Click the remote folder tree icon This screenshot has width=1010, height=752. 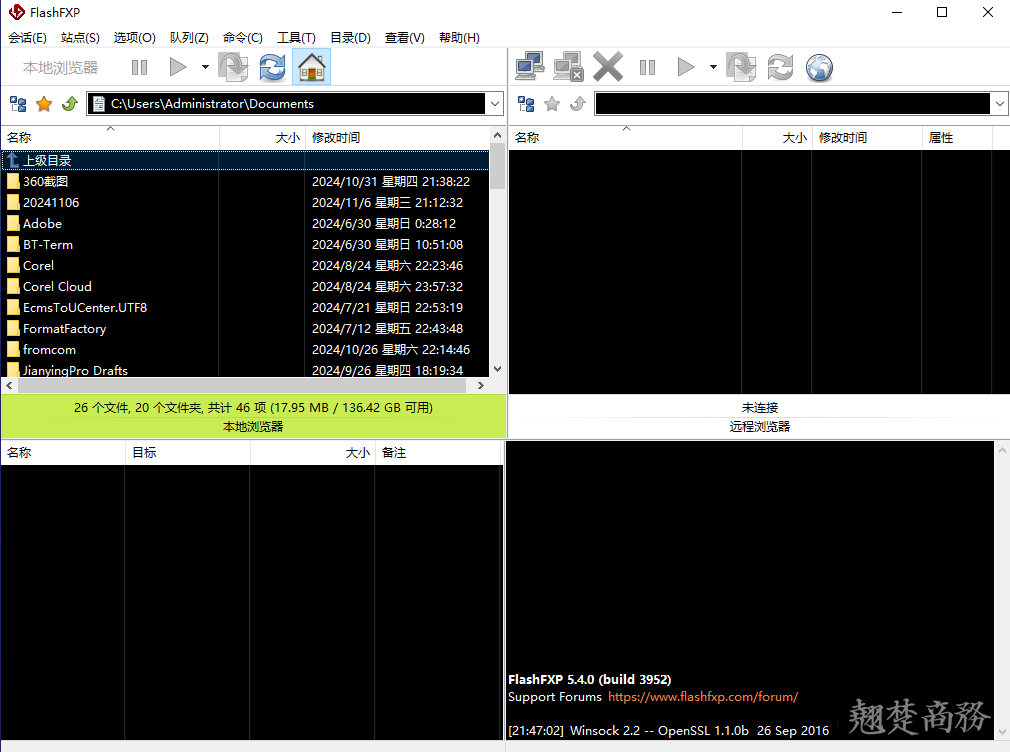click(526, 104)
